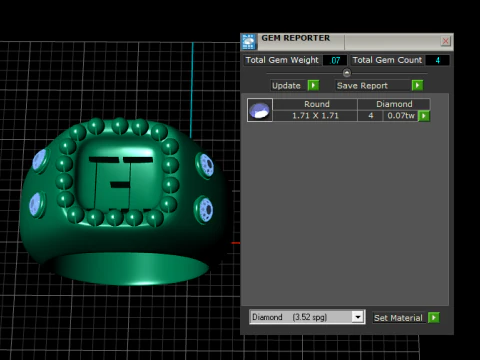Click the Total Gem Weight value field

coord(335,60)
